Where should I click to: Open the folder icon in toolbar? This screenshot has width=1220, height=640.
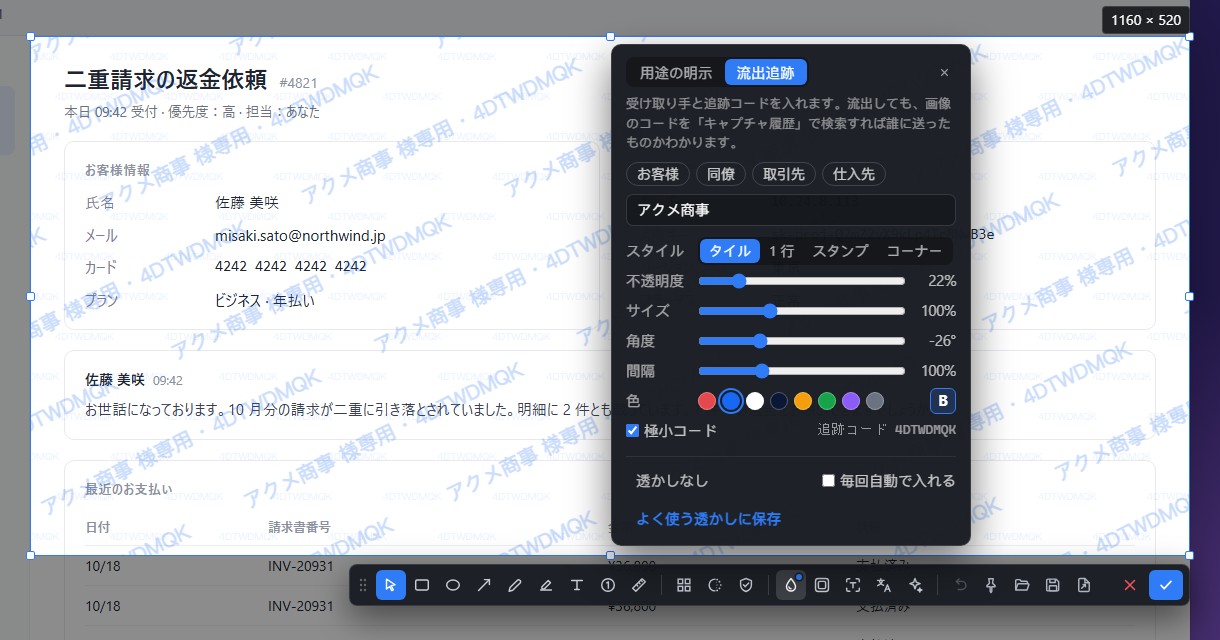[x=1022, y=585]
